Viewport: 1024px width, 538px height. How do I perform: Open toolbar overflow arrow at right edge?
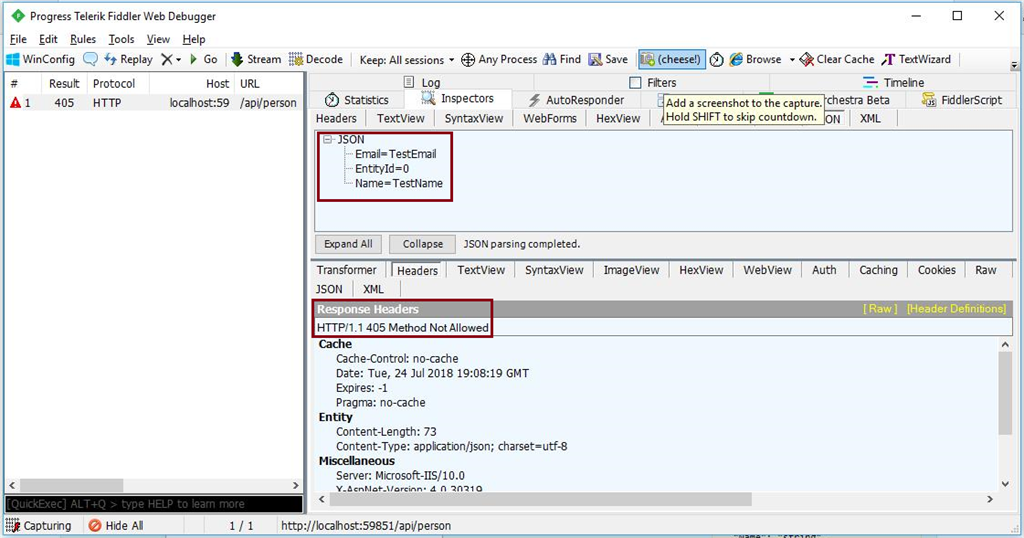pyautogui.click(x=1014, y=65)
